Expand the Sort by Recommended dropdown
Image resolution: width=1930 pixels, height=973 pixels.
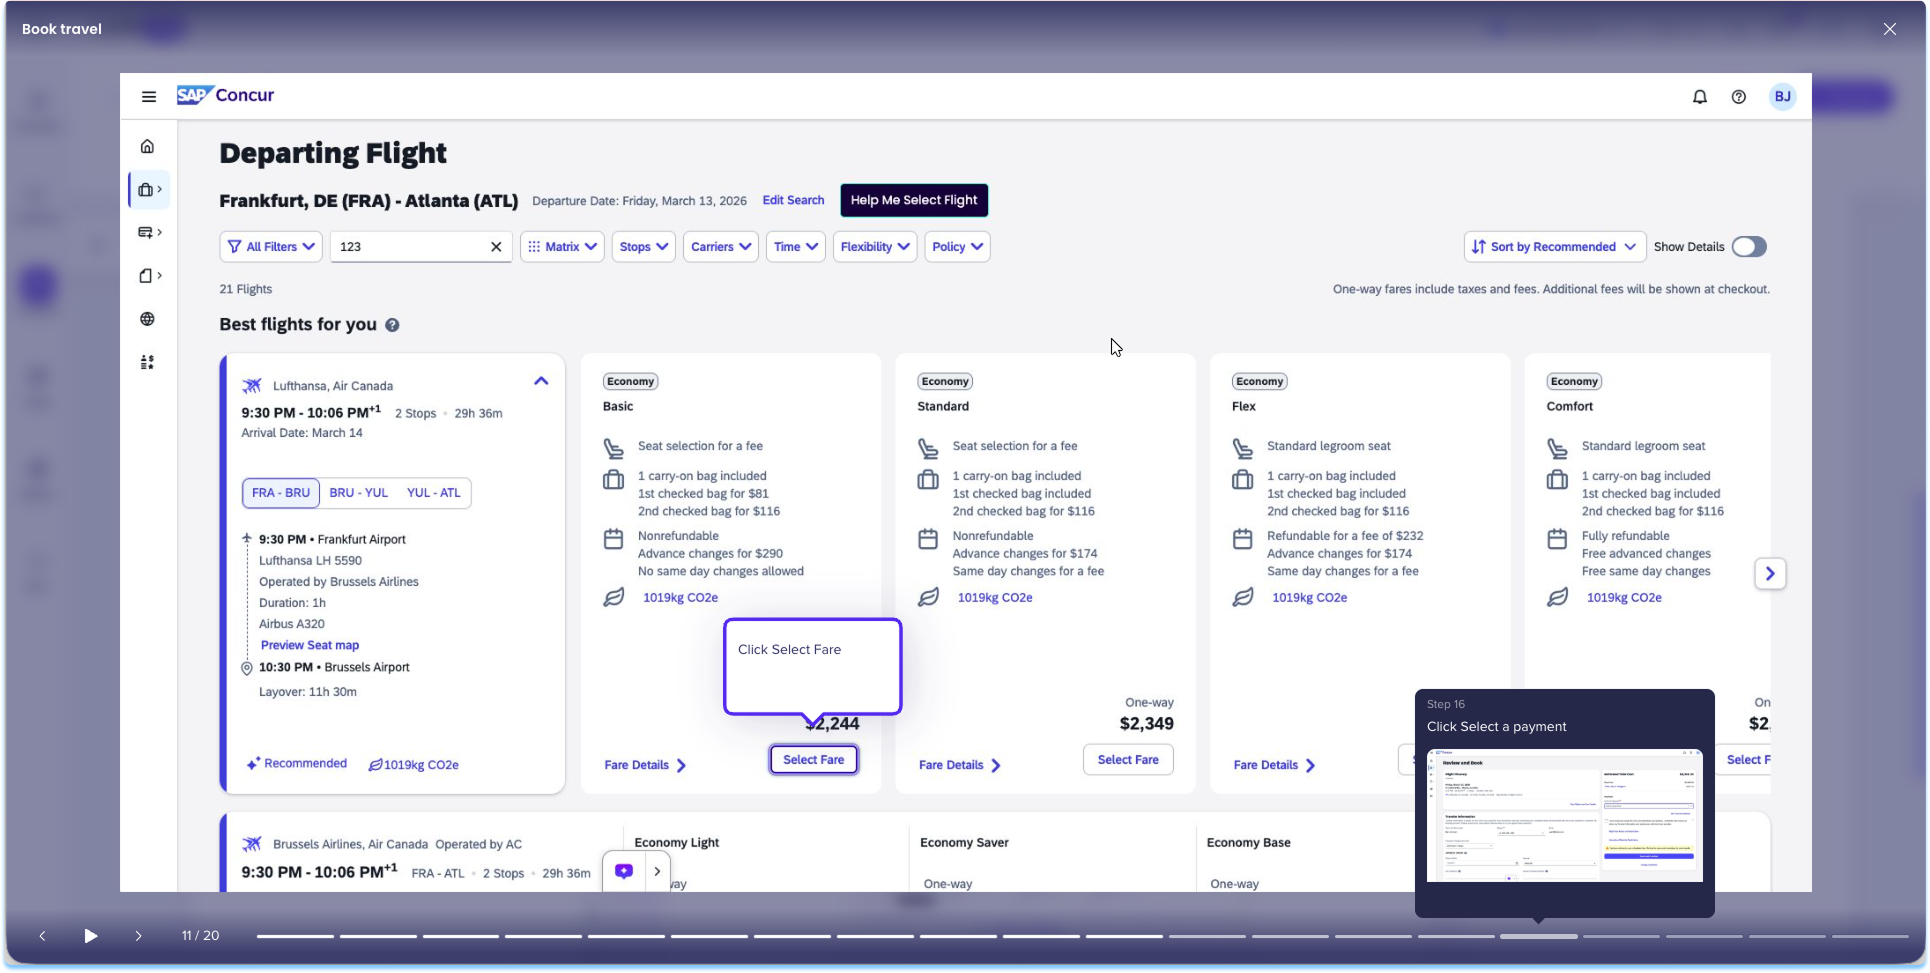(1554, 247)
